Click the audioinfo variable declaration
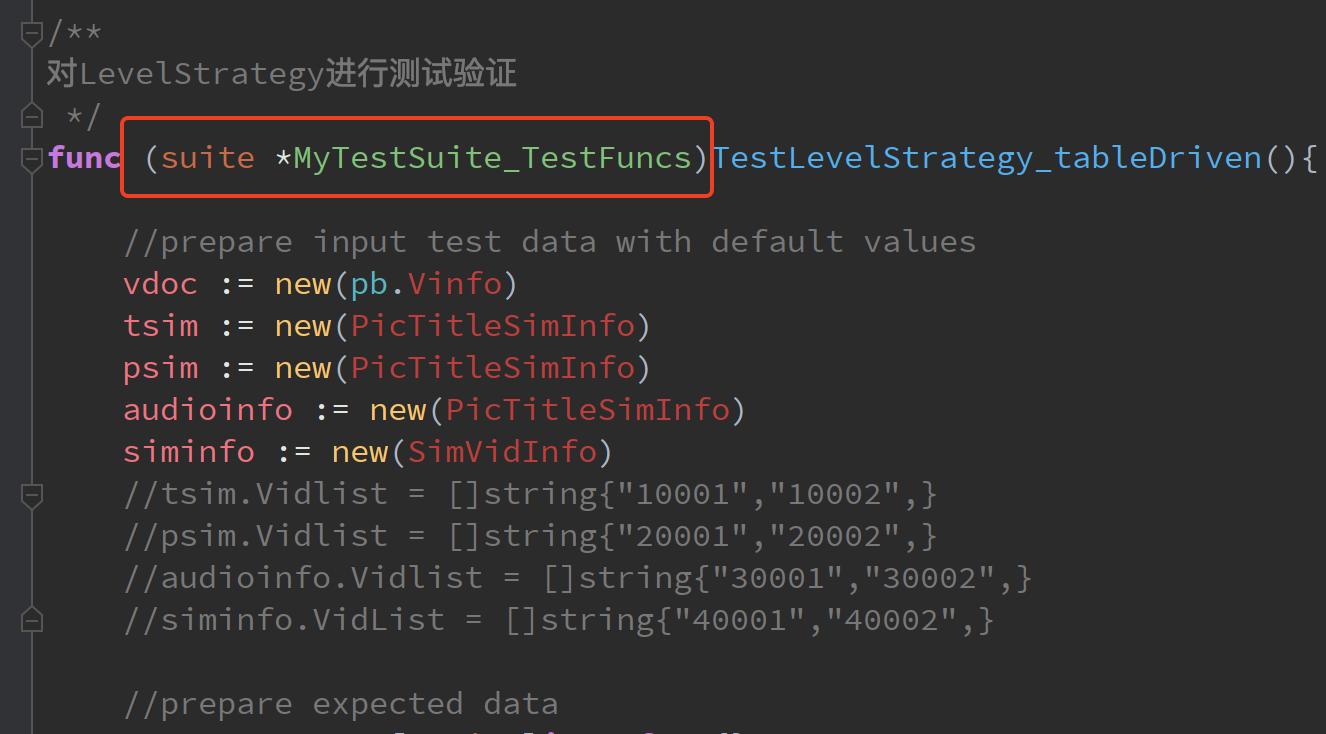This screenshot has width=1326, height=734. point(207,410)
